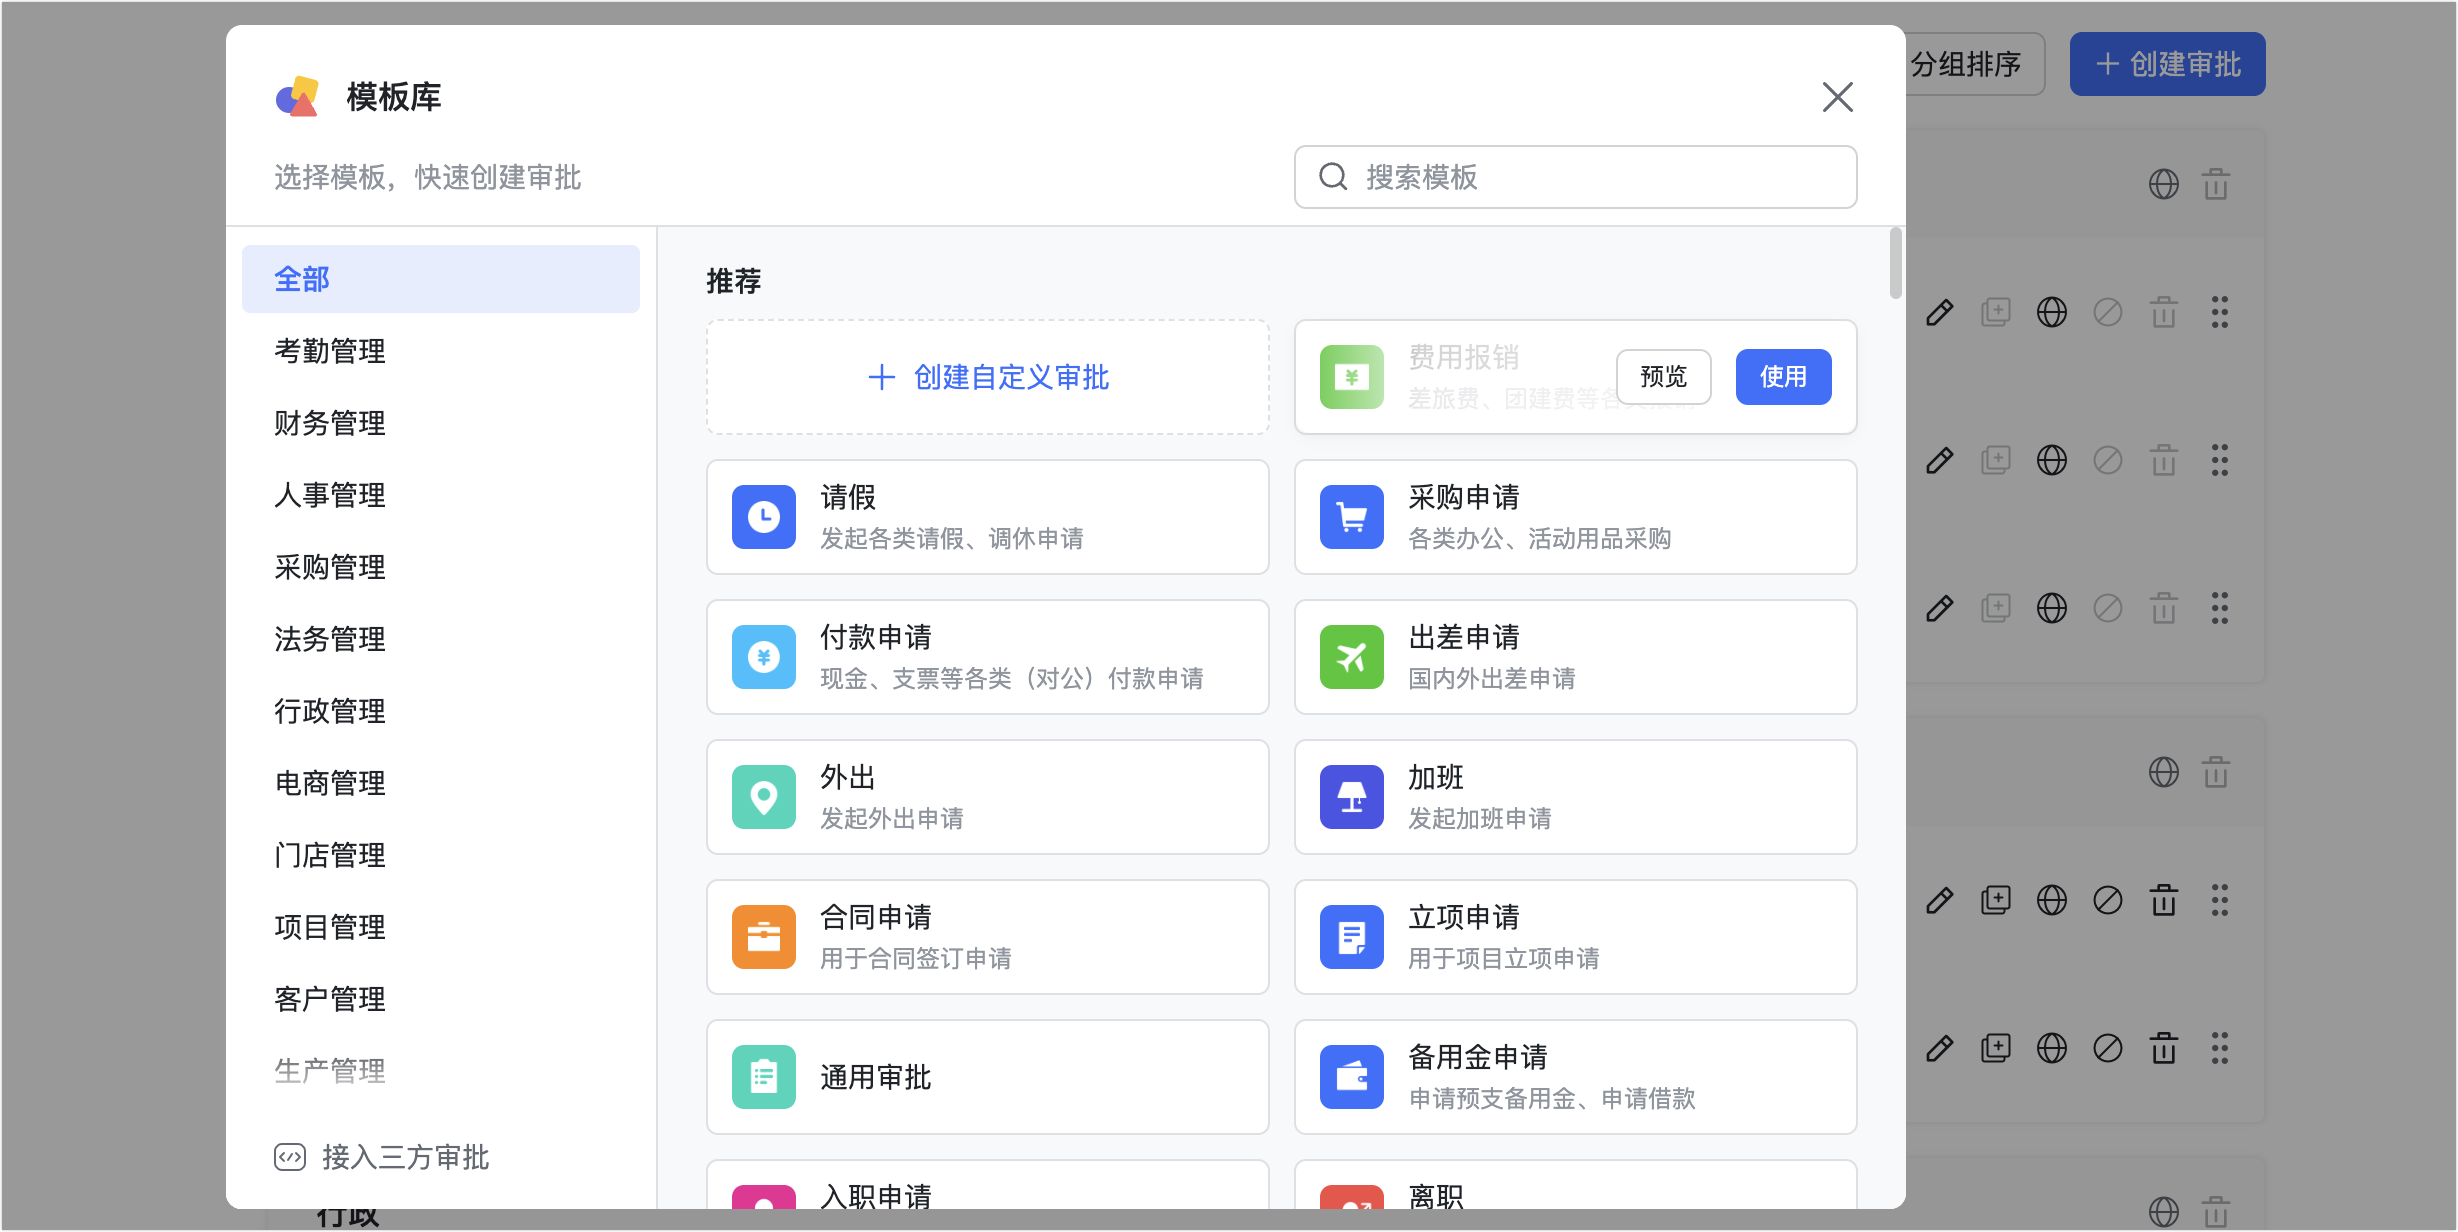Click the 备用金申请 wallet icon
2458x1232 pixels.
click(x=1351, y=1077)
